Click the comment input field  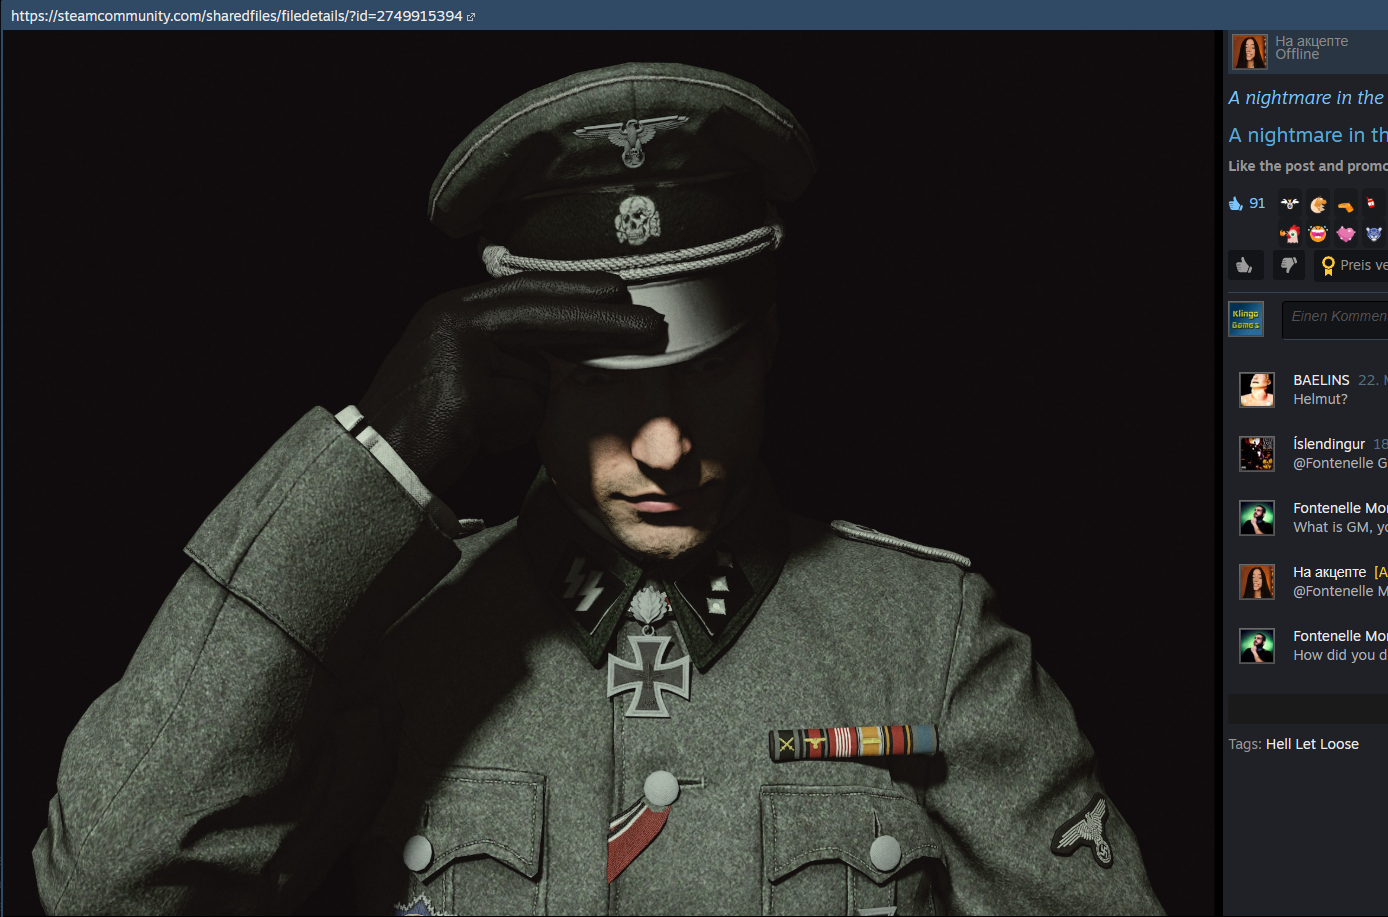(x=1336, y=317)
